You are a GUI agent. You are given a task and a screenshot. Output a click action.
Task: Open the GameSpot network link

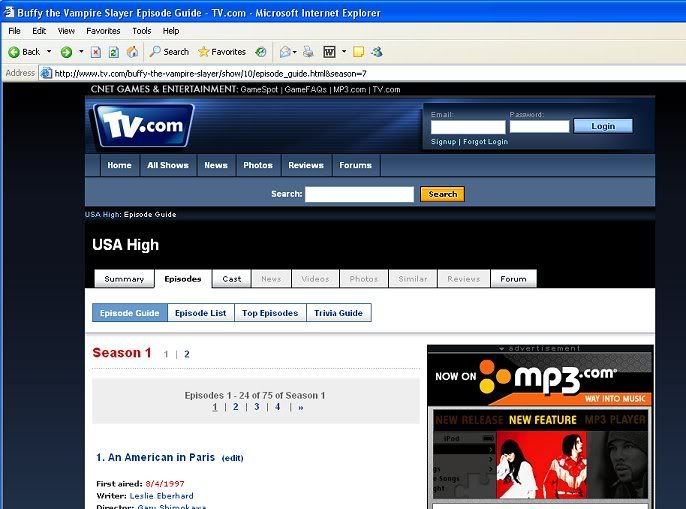pos(259,90)
